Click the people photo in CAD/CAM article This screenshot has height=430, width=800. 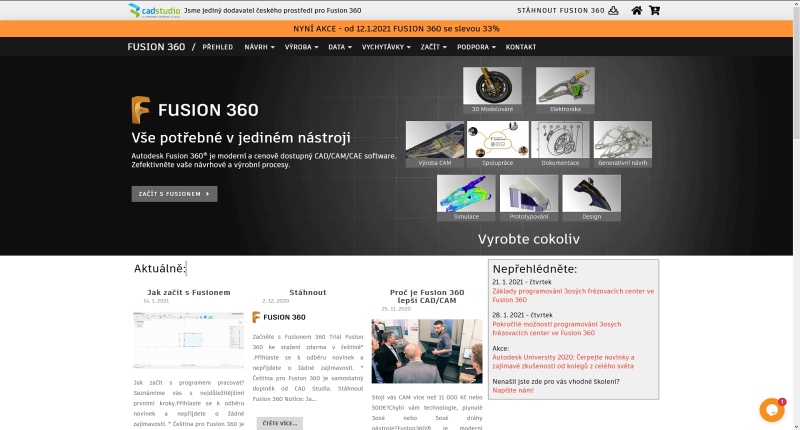pos(427,351)
